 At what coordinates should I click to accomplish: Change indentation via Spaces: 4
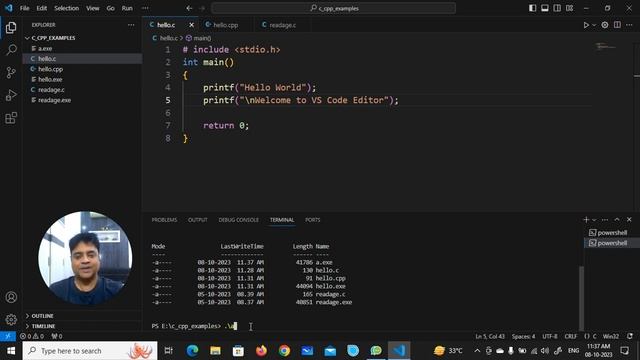point(523,336)
